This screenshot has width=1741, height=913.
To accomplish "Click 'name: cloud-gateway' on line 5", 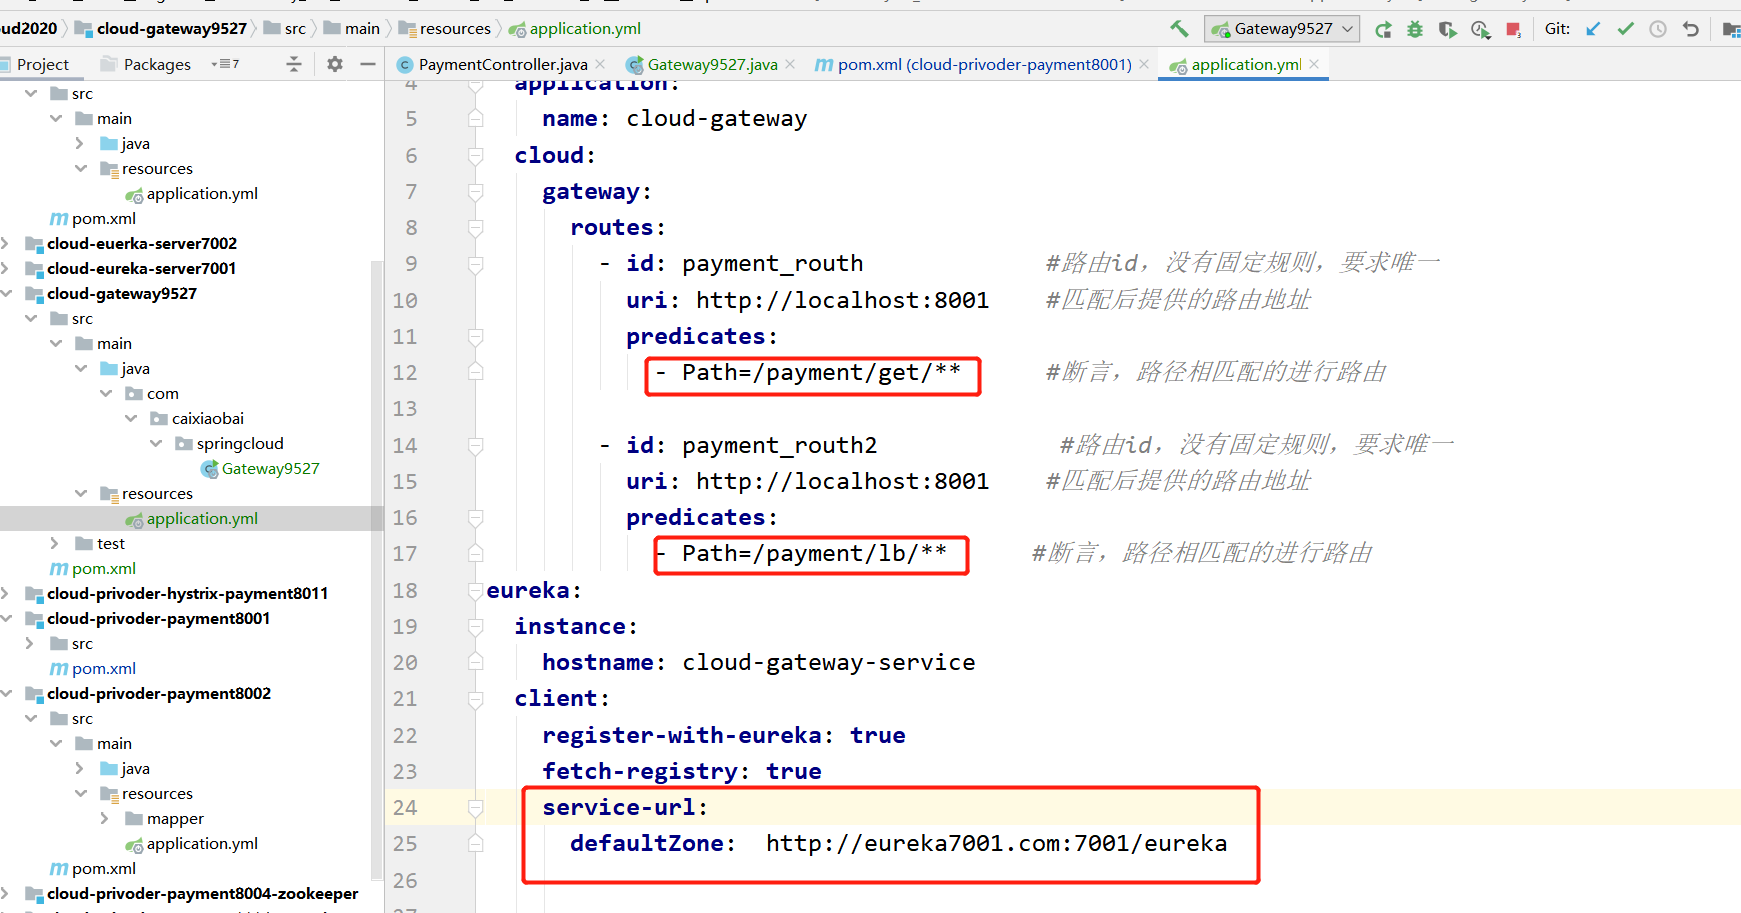I will pos(674,119).
